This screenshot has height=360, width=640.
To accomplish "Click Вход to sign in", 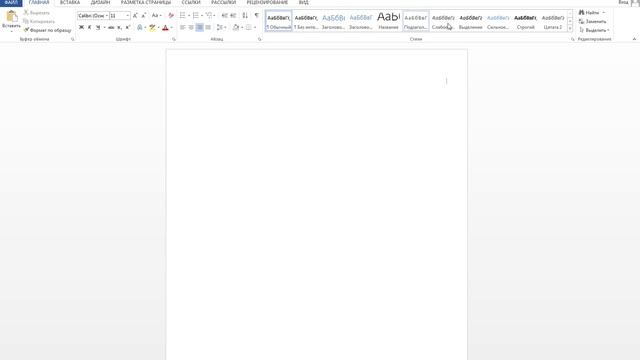I will pyautogui.click(x=623, y=2).
